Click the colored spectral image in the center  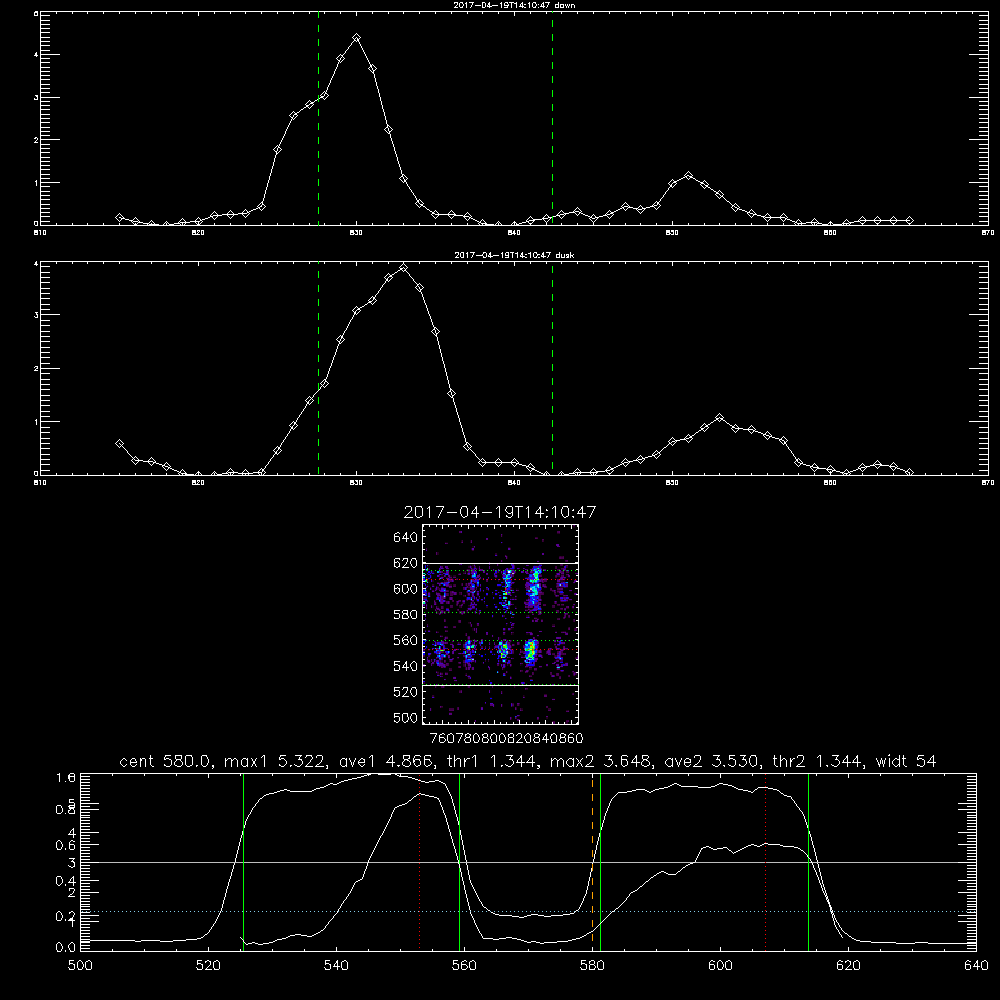501,624
